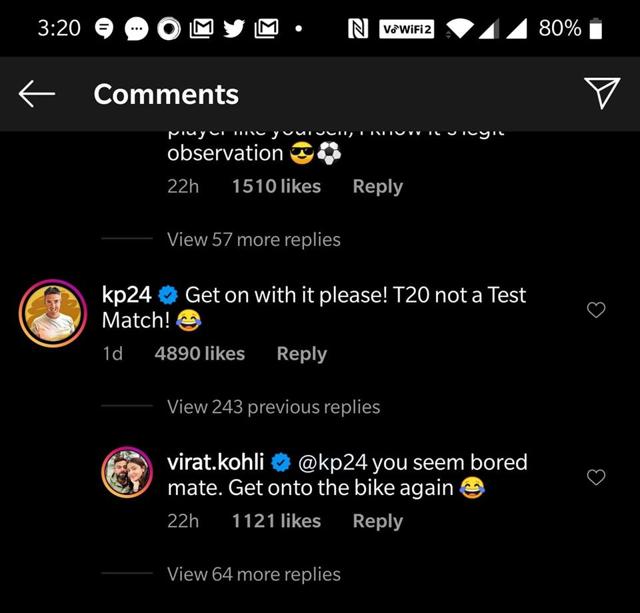Viewport: 640px width, 613px height.
Task: Open the virat.kohli username link
Action: pos(216,462)
